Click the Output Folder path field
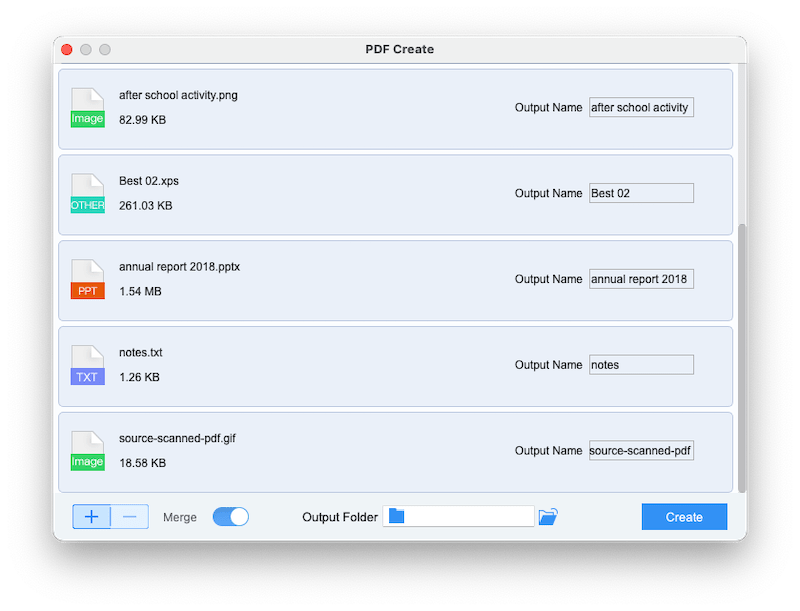 tap(459, 516)
